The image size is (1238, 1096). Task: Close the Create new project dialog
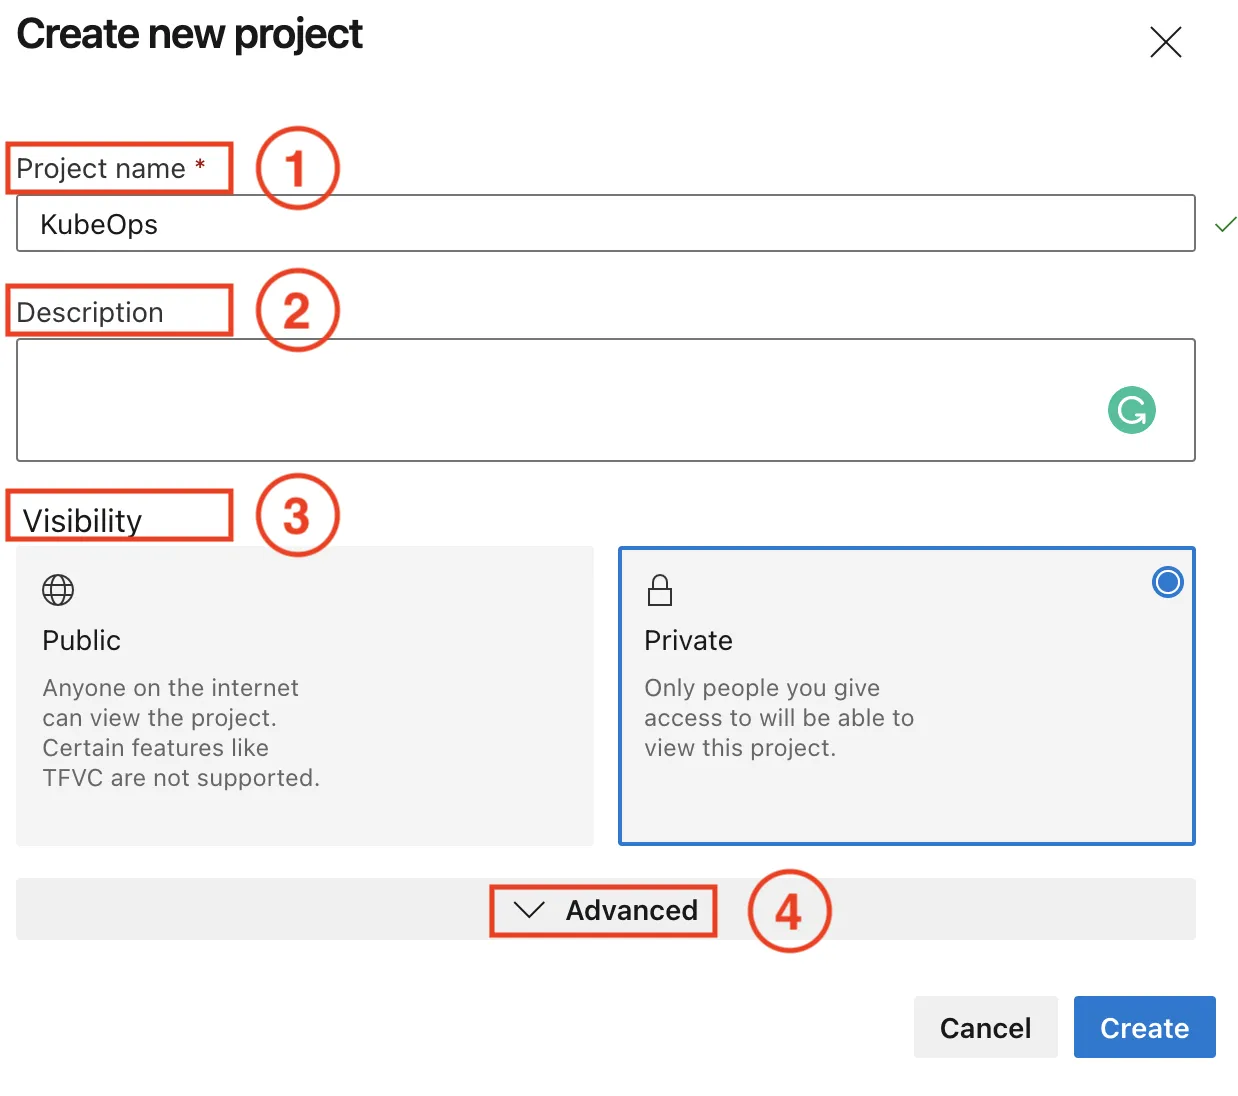1166,42
